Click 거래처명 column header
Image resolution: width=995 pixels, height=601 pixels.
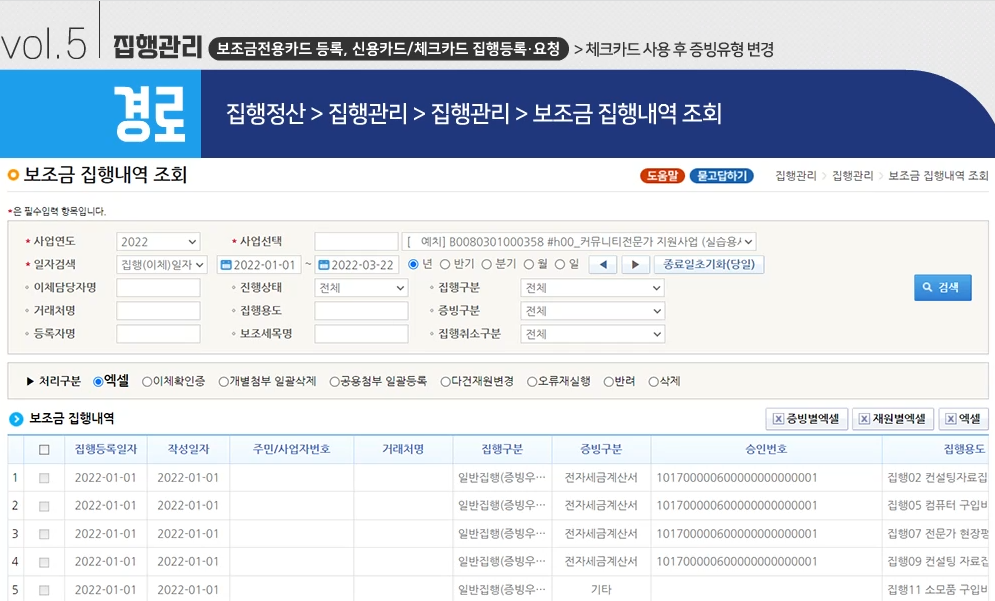click(403, 449)
